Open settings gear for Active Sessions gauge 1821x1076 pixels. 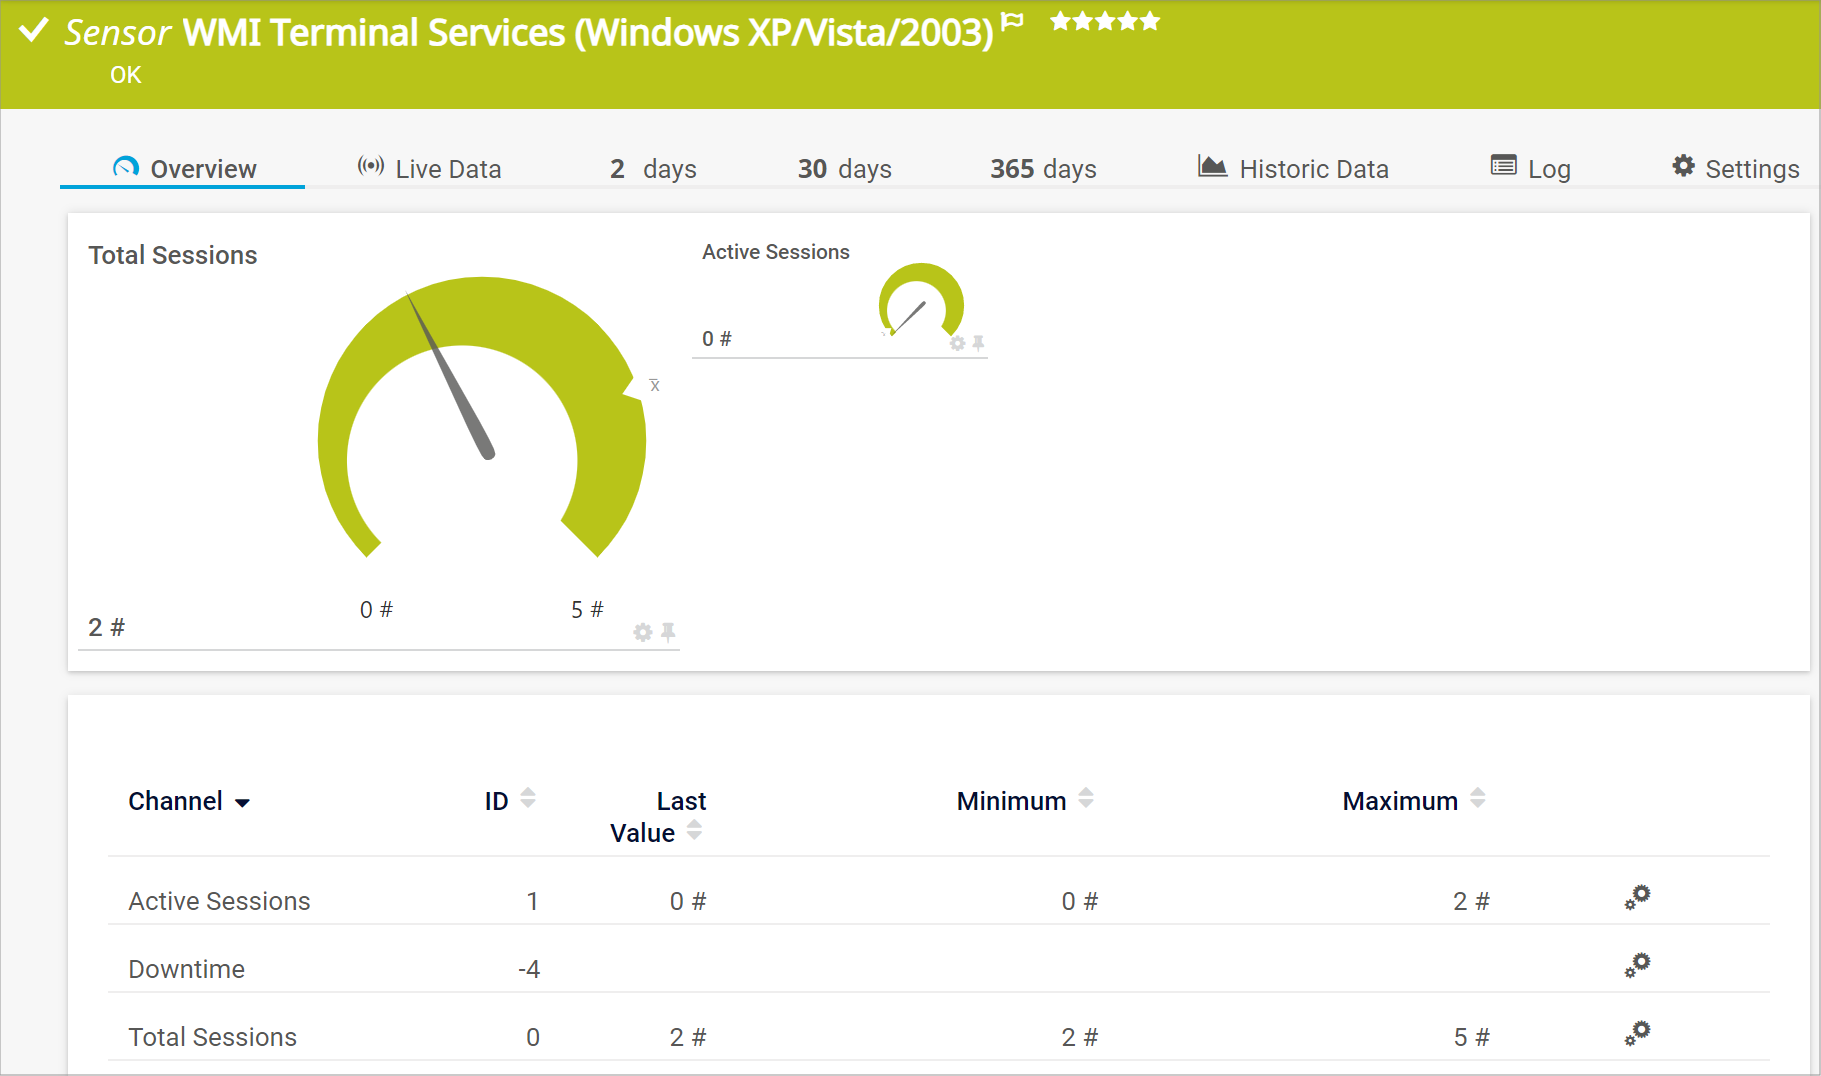pyautogui.click(x=957, y=343)
